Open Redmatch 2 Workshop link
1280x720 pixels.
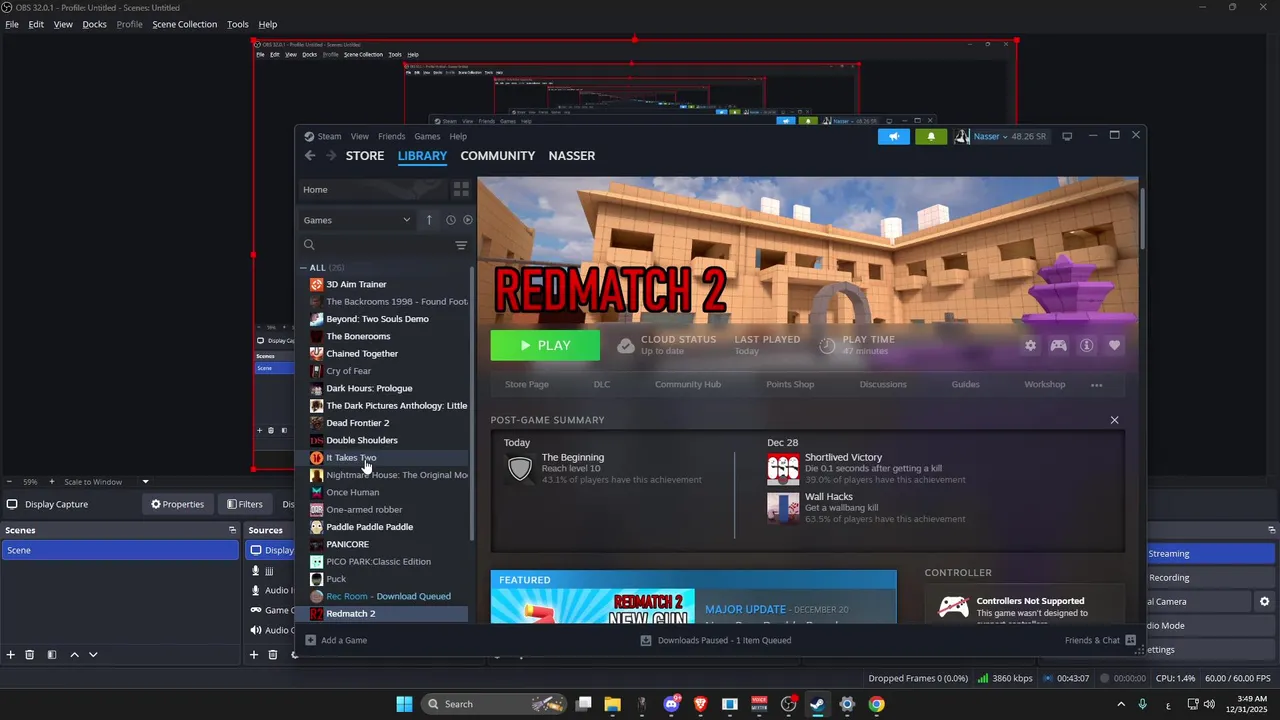(x=1044, y=385)
